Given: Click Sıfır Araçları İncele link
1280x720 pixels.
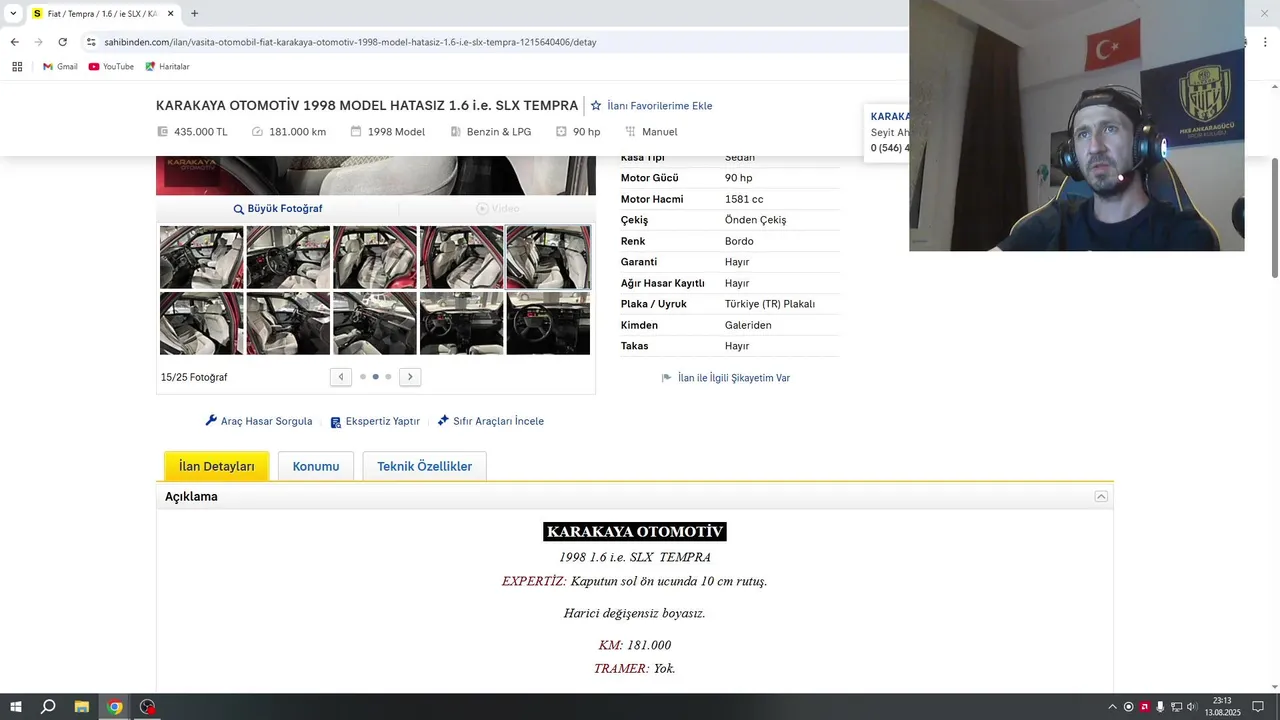Looking at the screenshot, I should (x=491, y=421).
